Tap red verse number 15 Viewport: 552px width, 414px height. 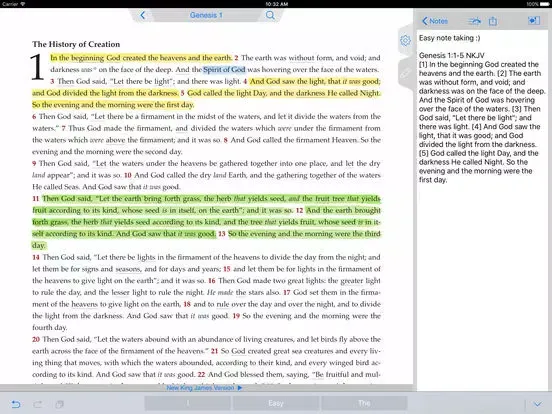[x=227, y=269]
